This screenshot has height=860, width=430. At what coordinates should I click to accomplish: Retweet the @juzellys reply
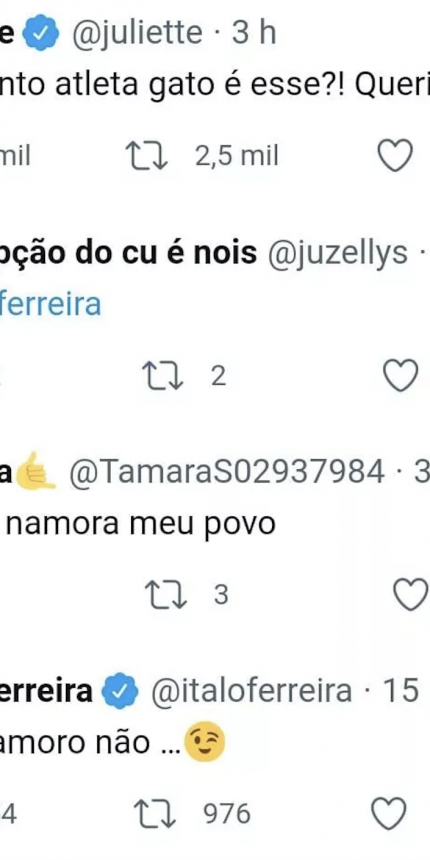pyautogui.click(x=163, y=377)
